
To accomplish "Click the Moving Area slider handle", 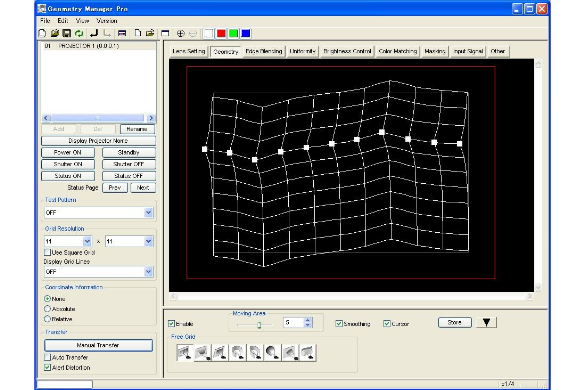I will [259, 325].
